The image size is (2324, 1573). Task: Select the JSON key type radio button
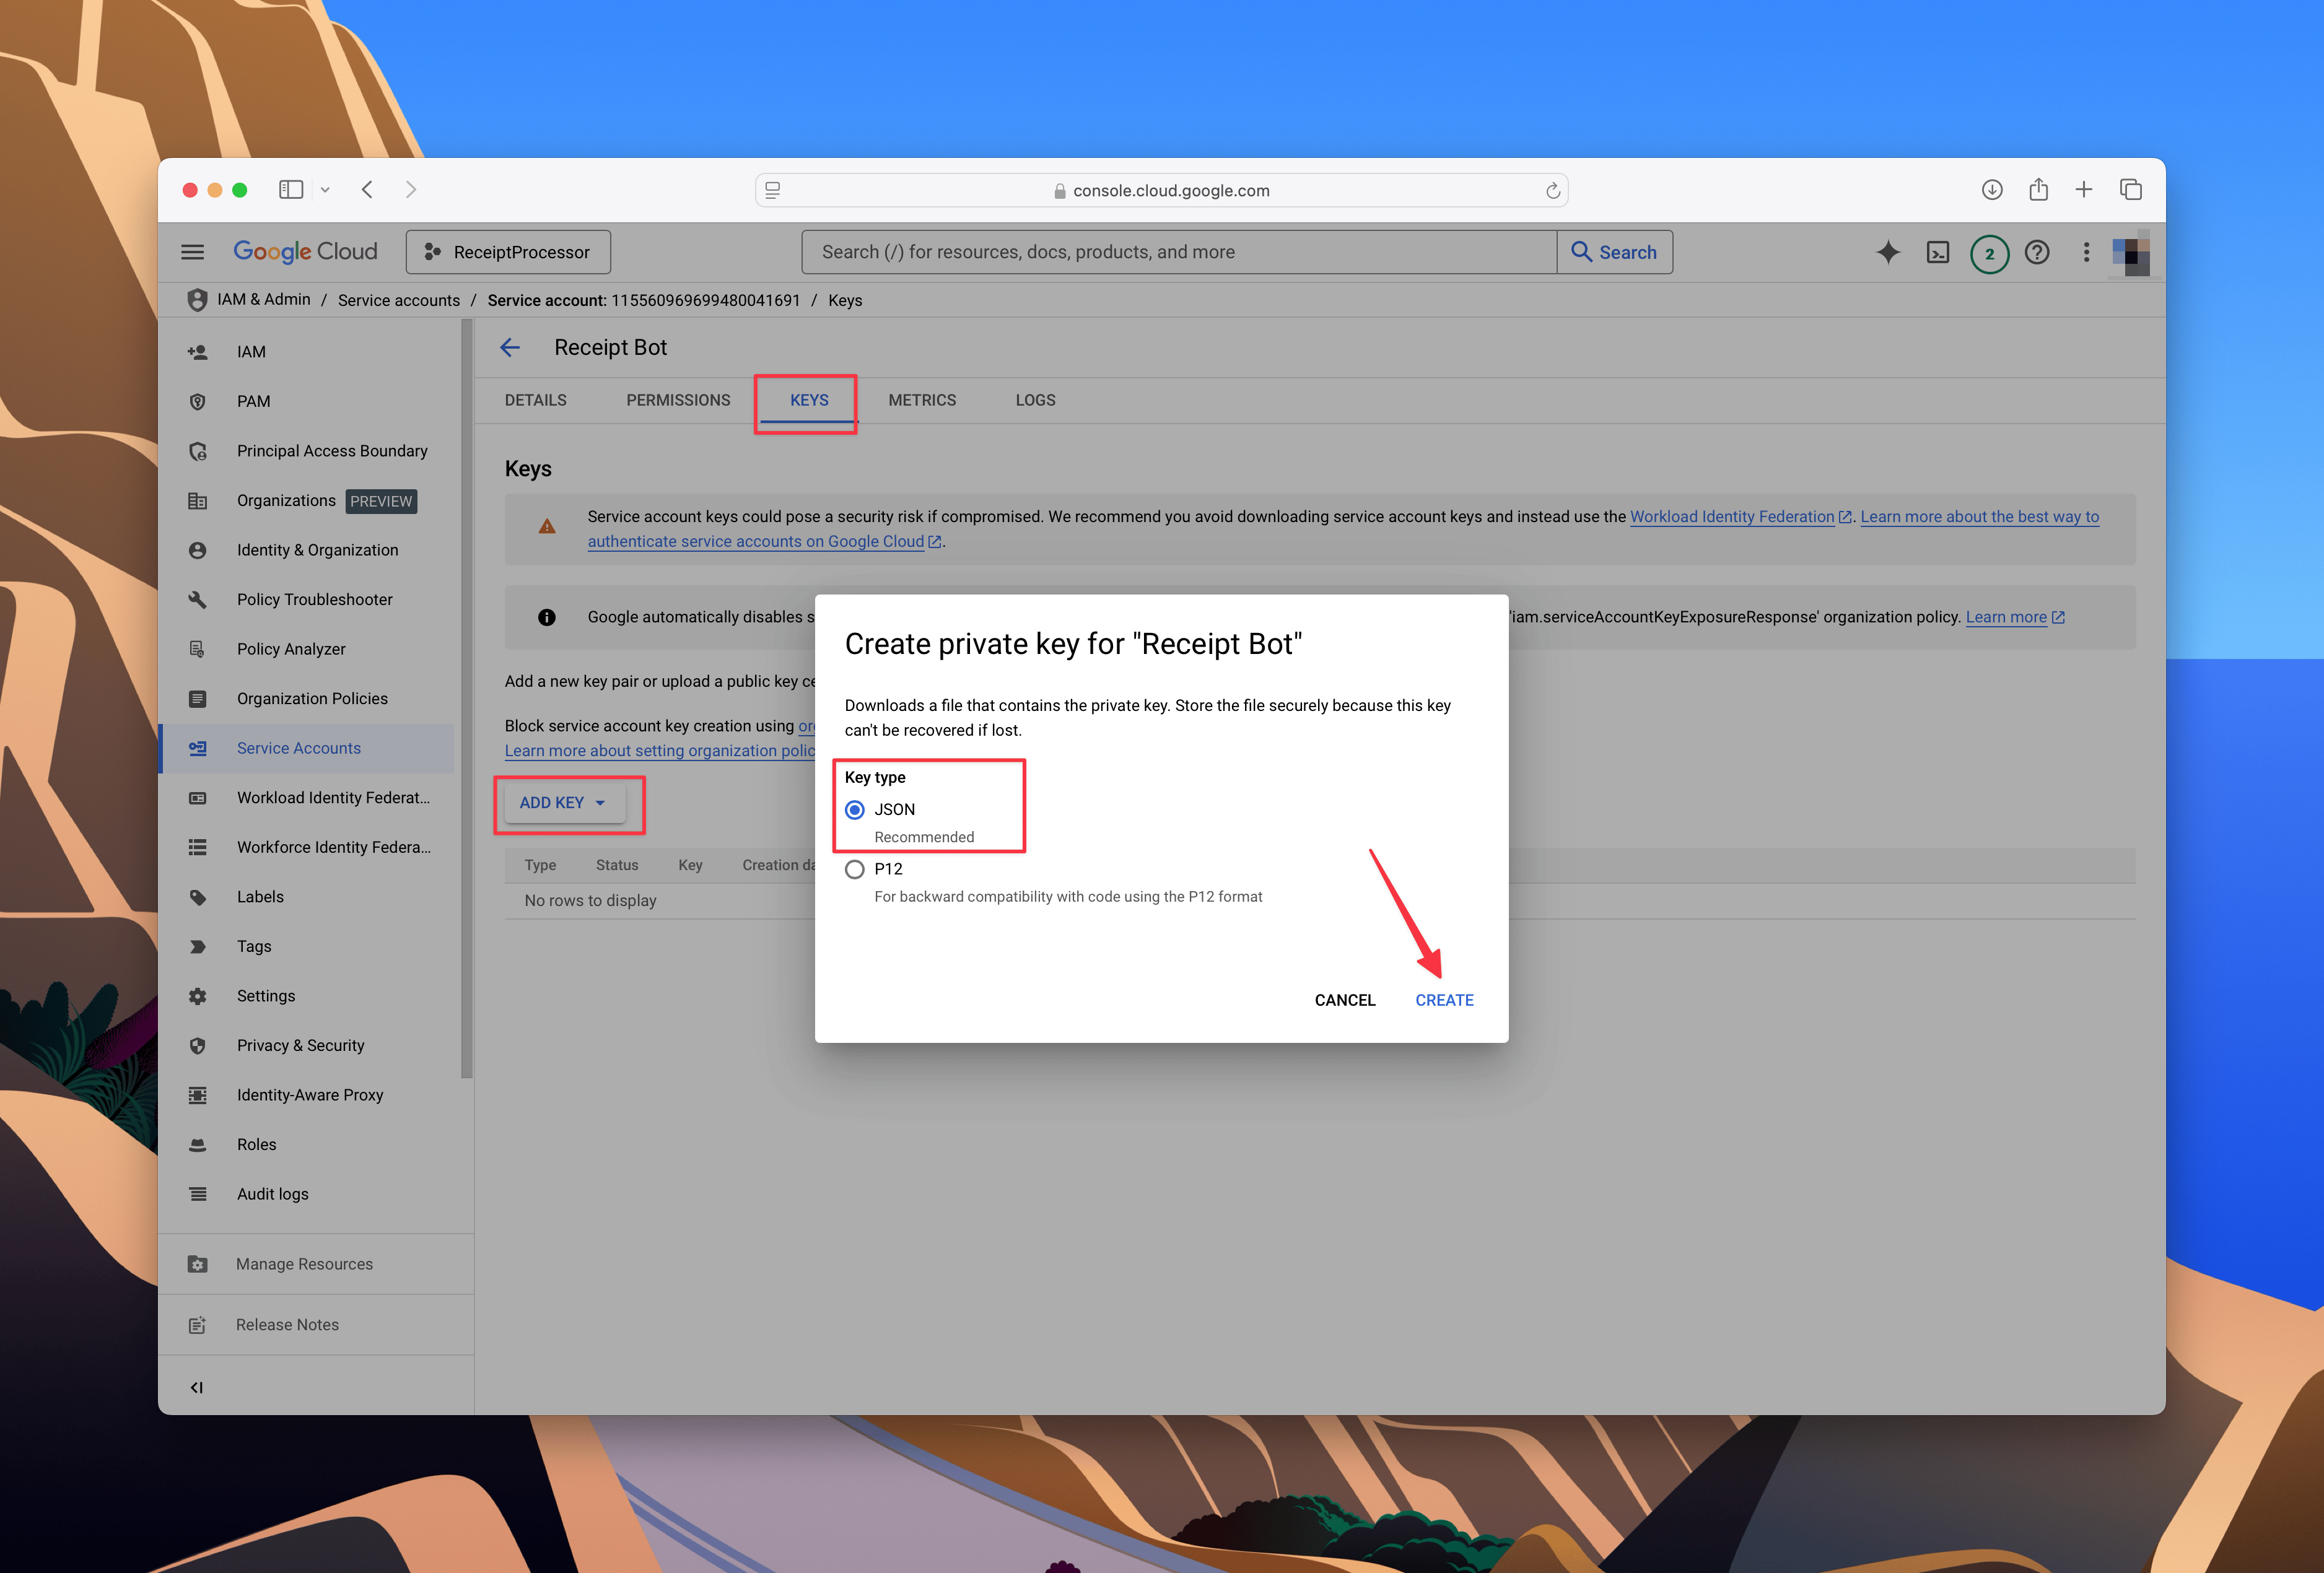tap(854, 809)
